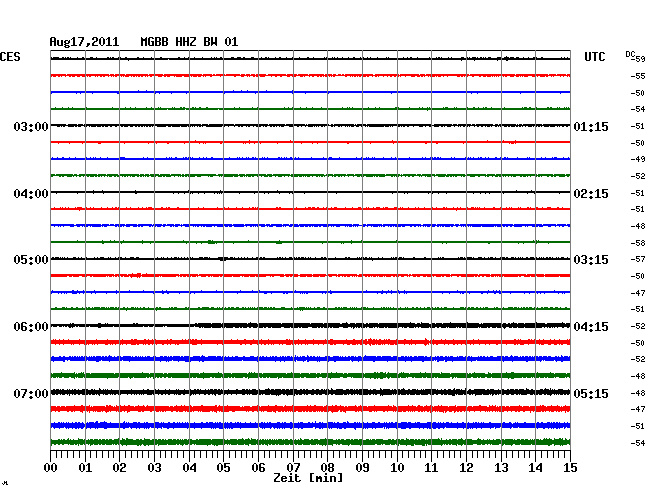Click the 01 minute axis tick label
650x494 pixels.
click(85, 468)
